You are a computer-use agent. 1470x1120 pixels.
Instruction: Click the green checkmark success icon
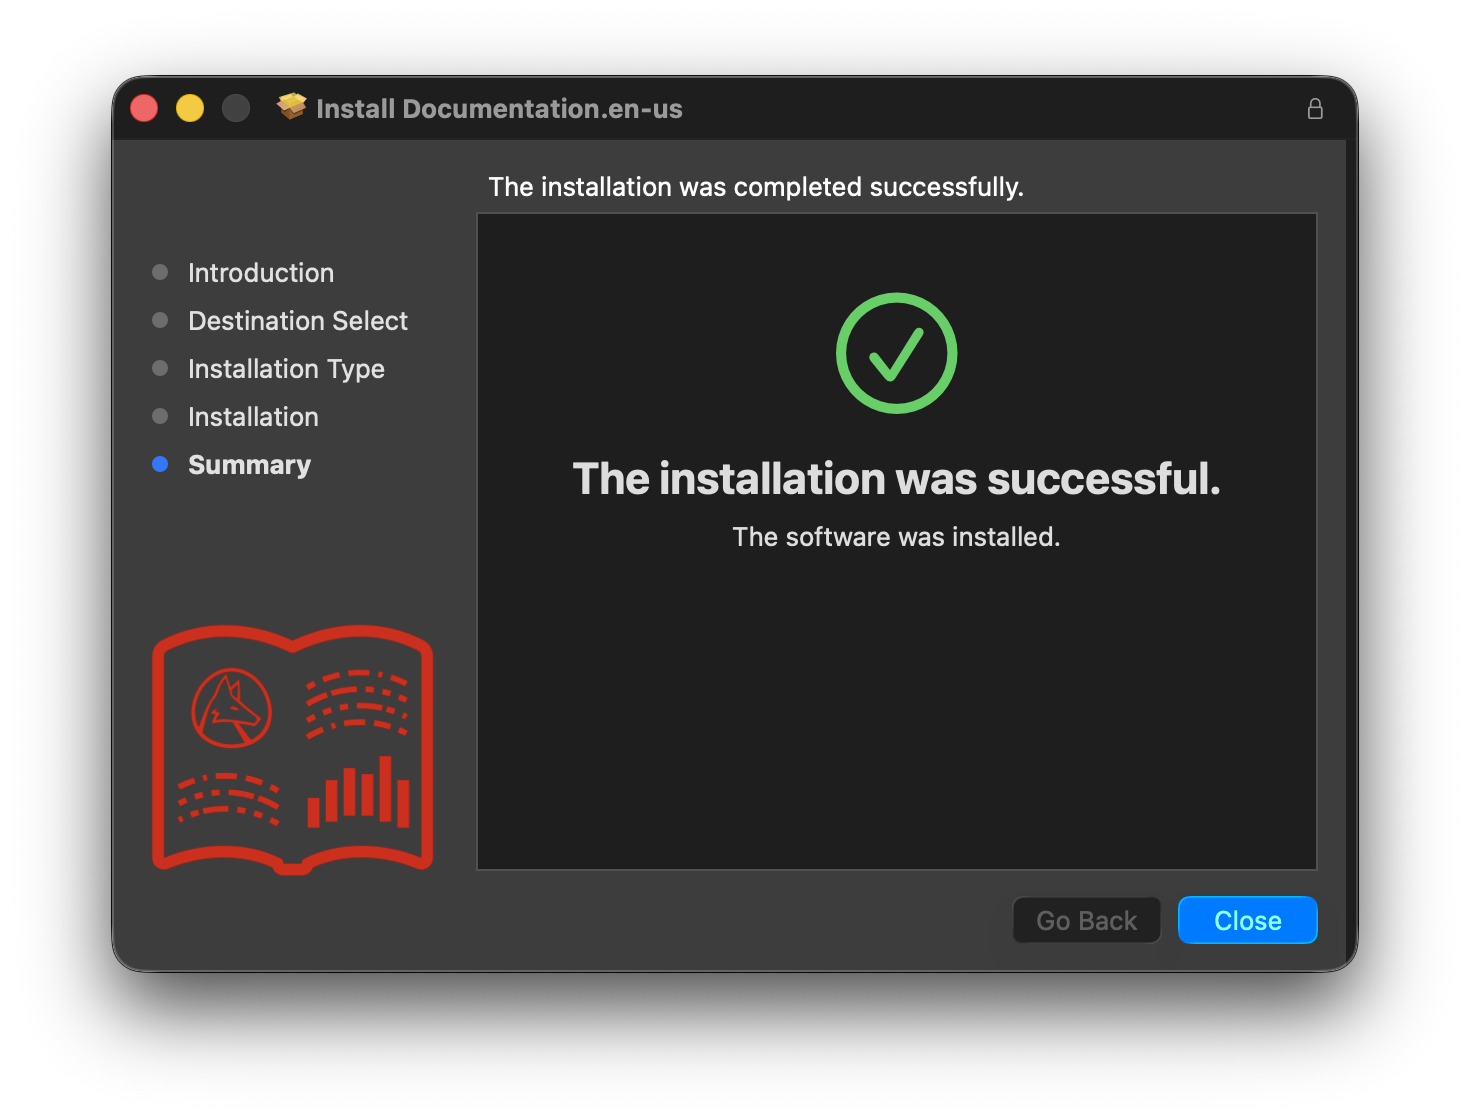coord(896,353)
